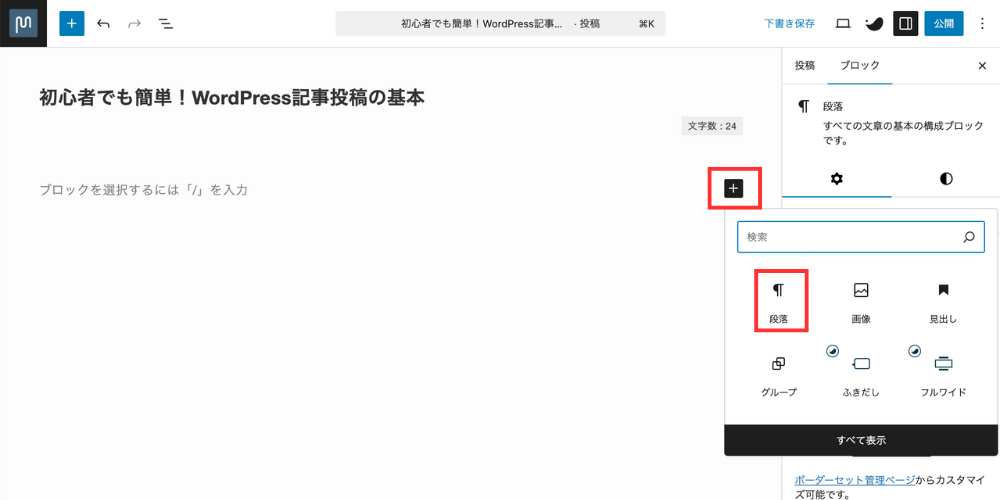Insert the 画像 image block
Screen dimensions: 1000x500
click(x=861, y=301)
